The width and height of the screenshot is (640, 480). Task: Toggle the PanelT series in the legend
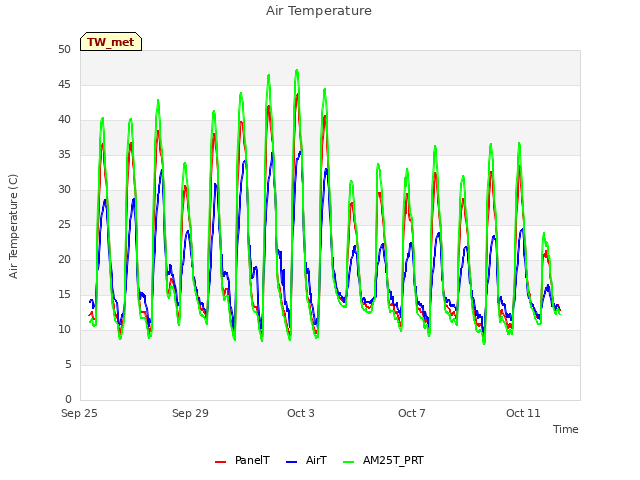(242, 460)
